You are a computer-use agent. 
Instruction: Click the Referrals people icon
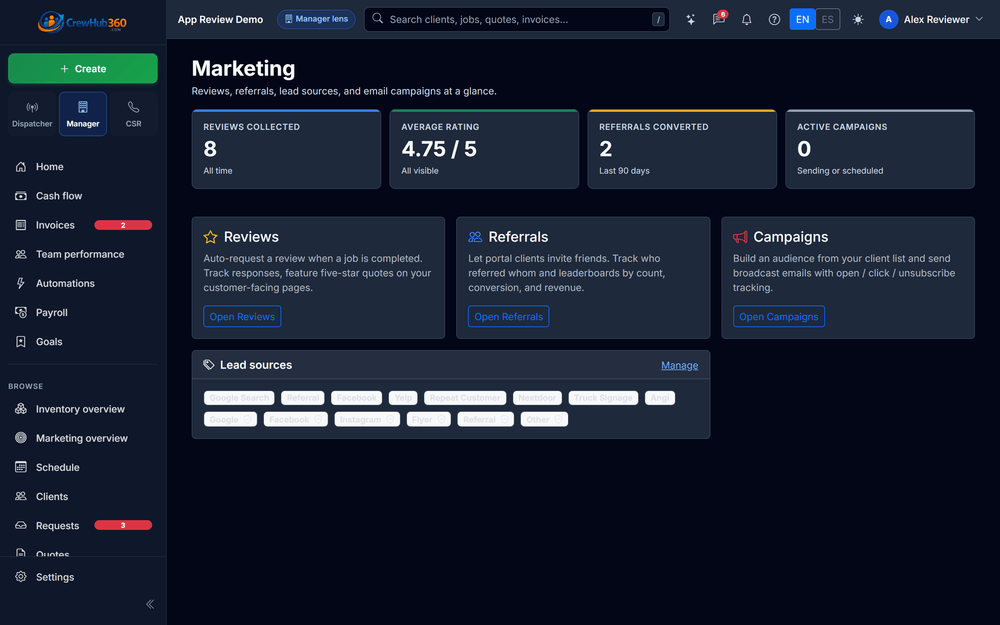(x=475, y=237)
